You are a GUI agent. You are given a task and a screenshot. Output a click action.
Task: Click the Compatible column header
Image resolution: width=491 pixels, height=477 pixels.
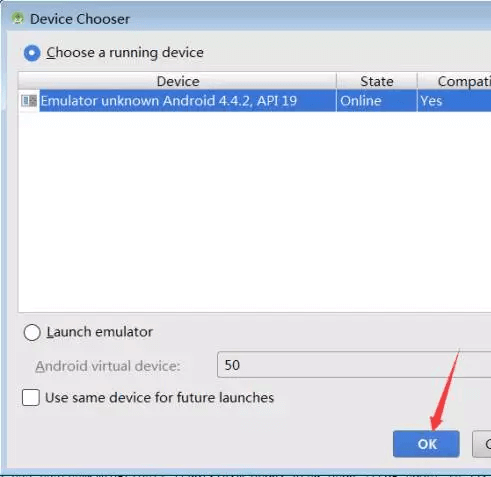(x=454, y=81)
